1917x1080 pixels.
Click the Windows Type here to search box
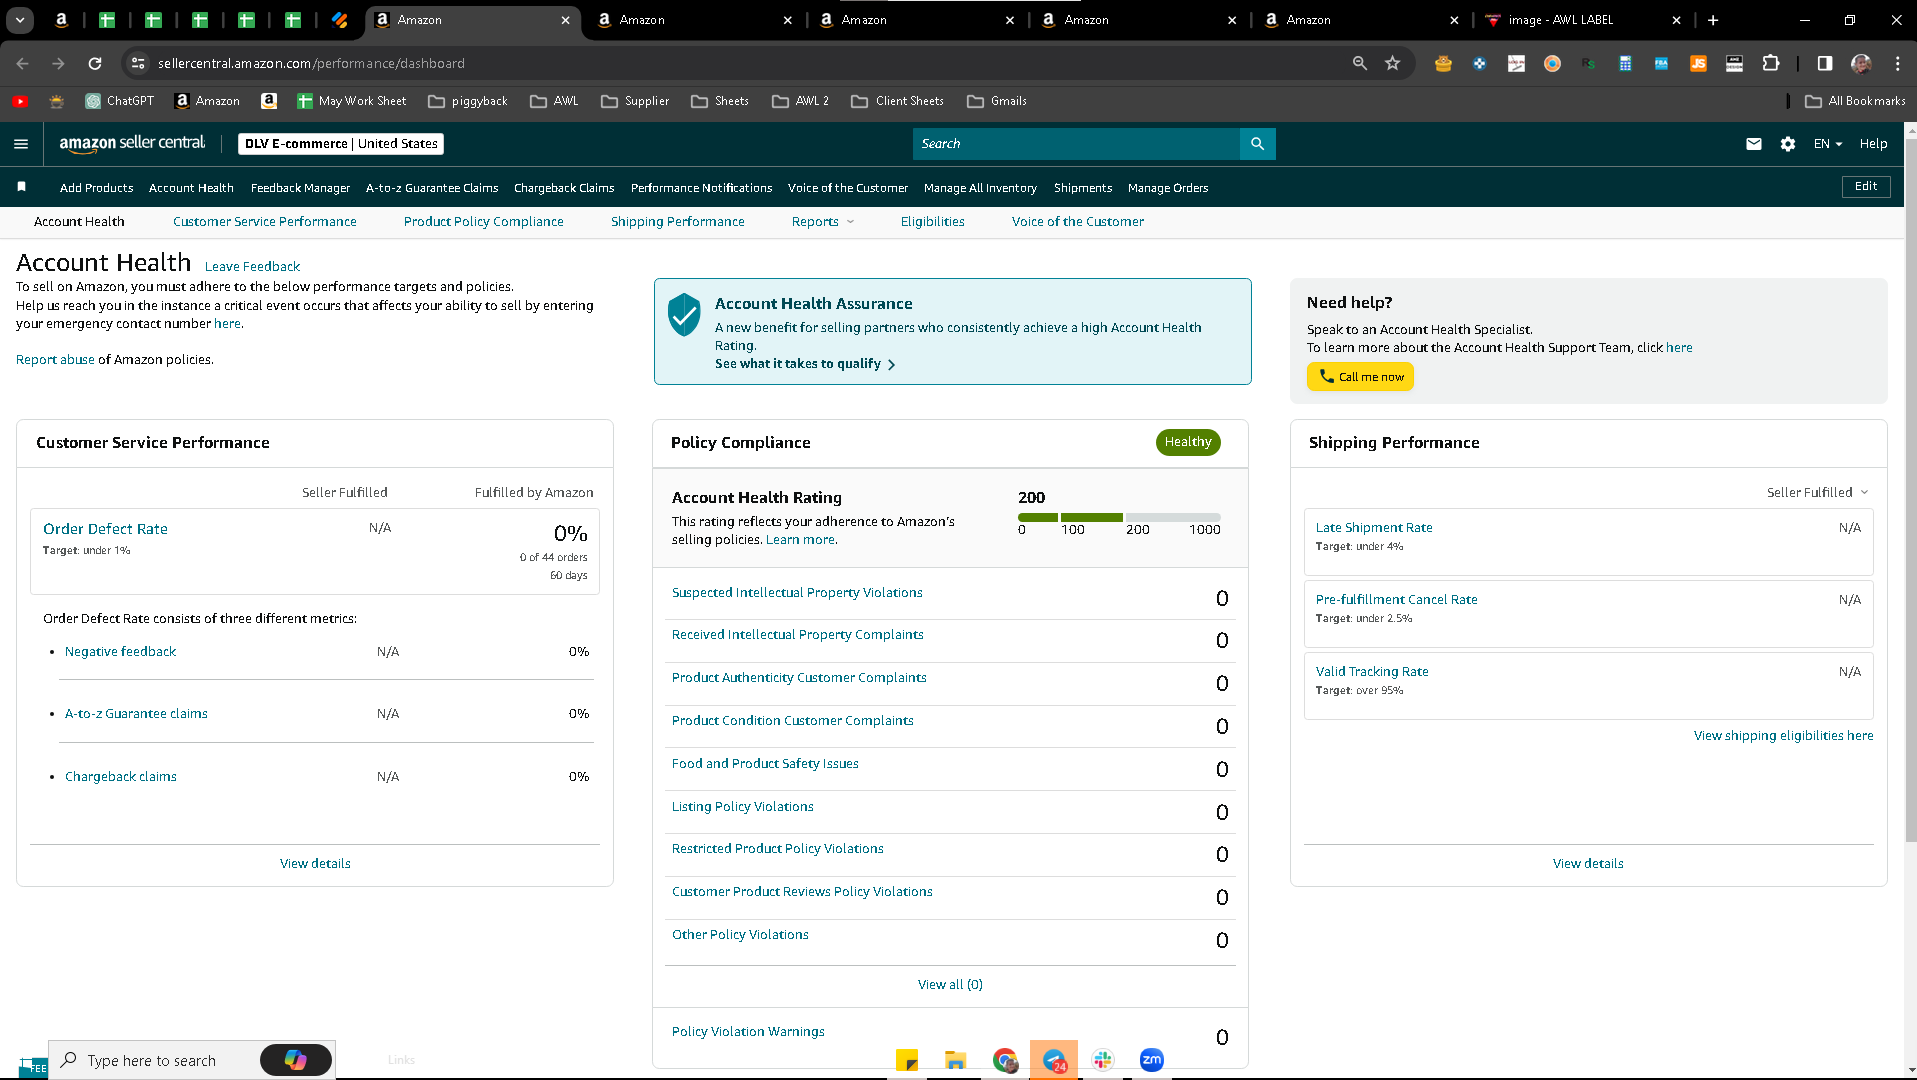pyautogui.click(x=152, y=1060)
